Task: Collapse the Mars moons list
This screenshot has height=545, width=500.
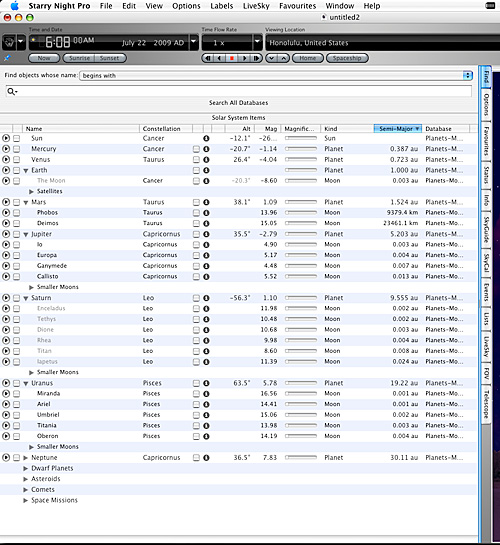Action: point(26,203)
